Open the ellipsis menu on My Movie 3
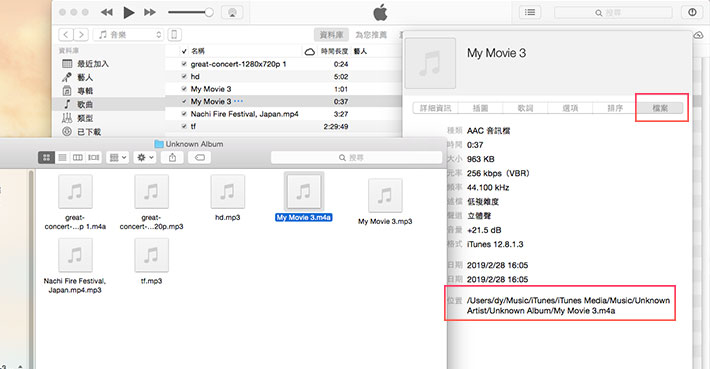This screenshot has height=369, width=710. point(238,101)
